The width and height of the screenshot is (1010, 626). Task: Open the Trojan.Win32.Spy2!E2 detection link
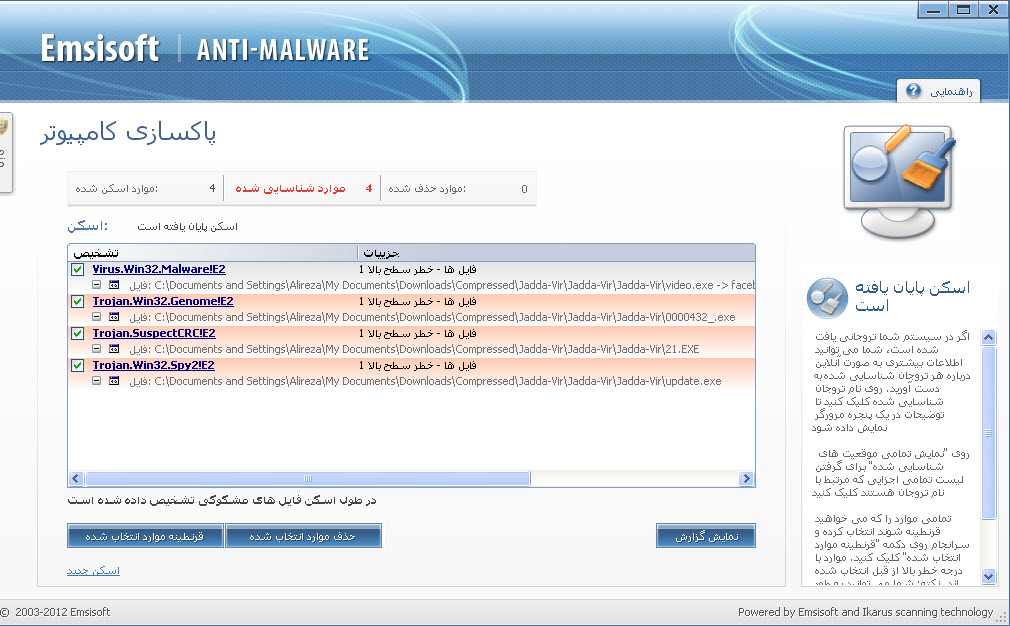click(153, 365)
